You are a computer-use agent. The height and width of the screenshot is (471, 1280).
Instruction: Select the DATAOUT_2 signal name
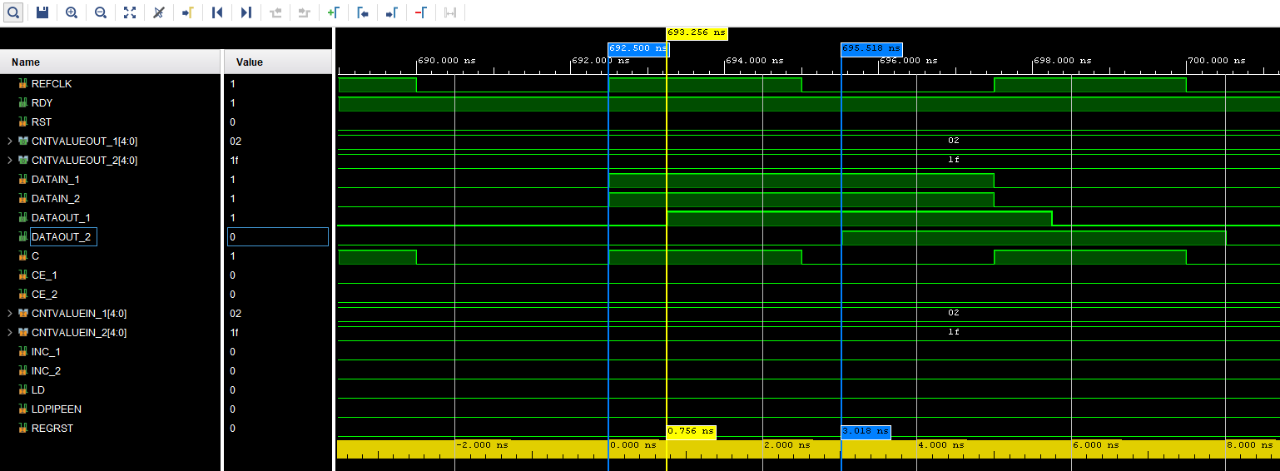click(x=61, y=237)
